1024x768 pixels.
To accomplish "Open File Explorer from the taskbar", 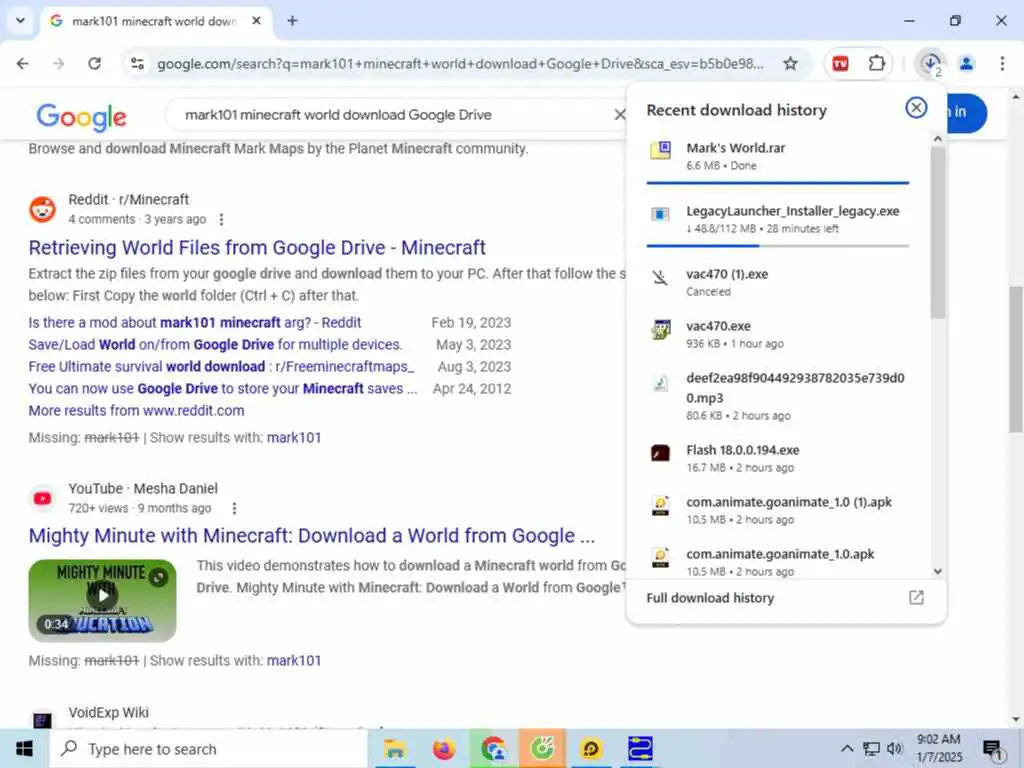I will point(394,748).
